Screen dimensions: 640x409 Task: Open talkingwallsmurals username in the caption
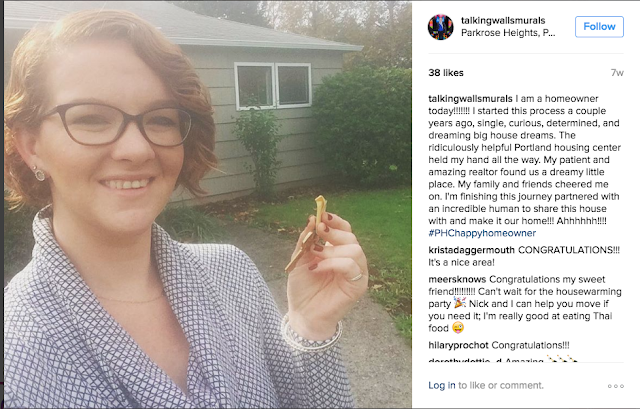click(470, 98)
